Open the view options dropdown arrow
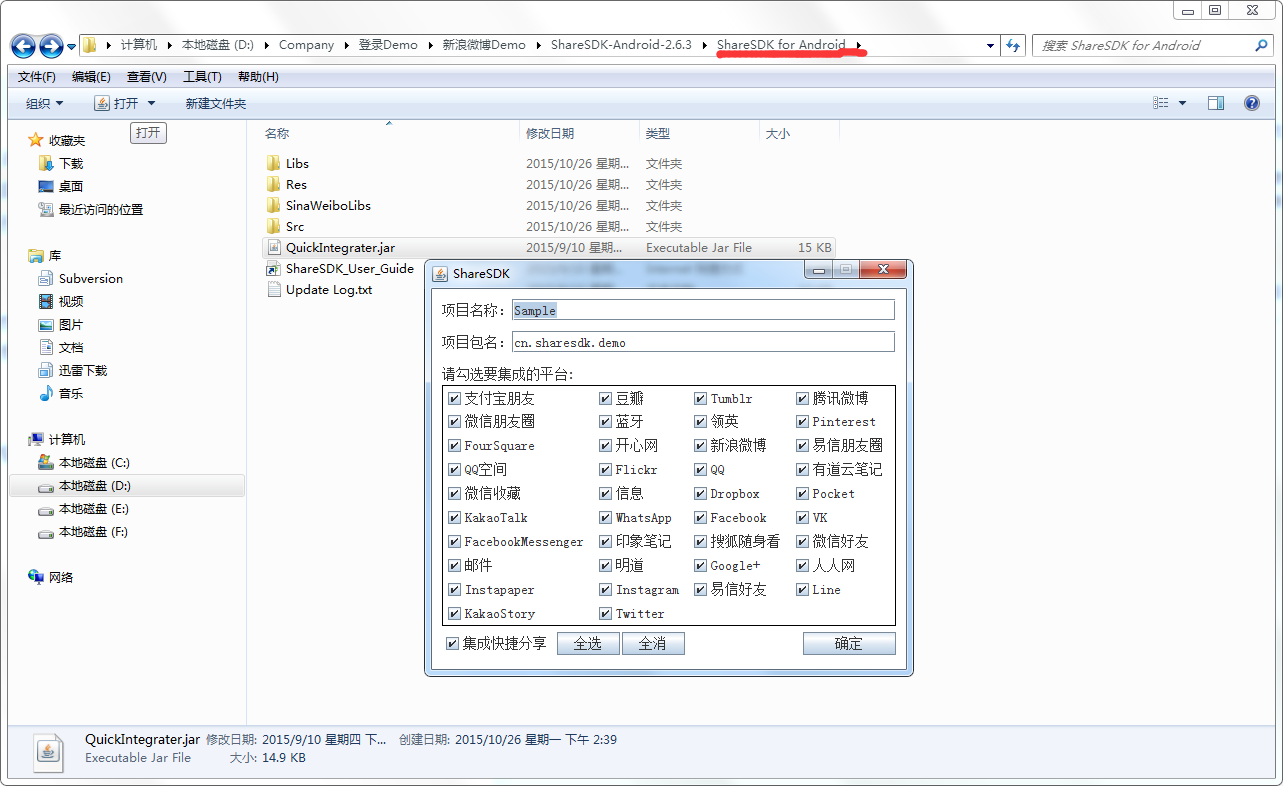Viewport: 1283px width, 786px height. pos(1183,103)
